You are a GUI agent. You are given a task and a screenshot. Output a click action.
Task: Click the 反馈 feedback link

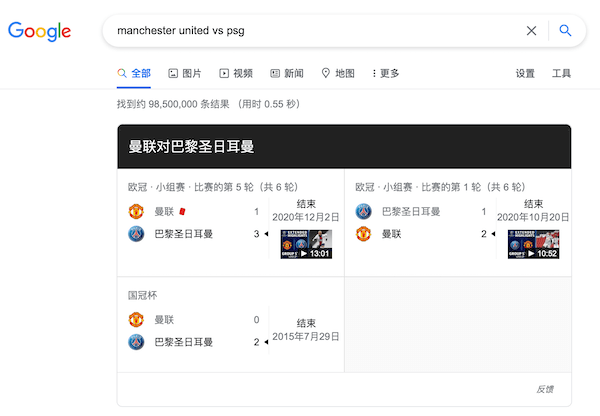click(544, 389)
